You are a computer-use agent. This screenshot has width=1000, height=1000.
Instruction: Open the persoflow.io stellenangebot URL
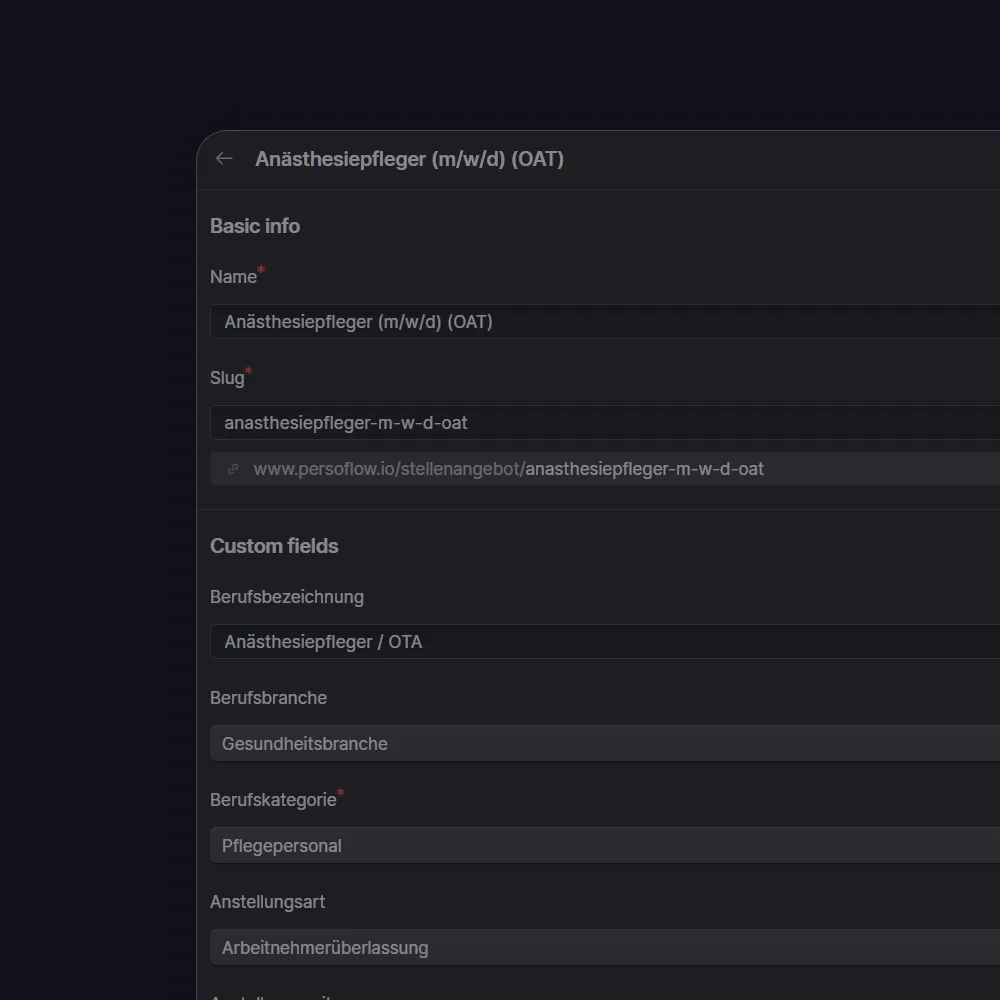(508, 469)
